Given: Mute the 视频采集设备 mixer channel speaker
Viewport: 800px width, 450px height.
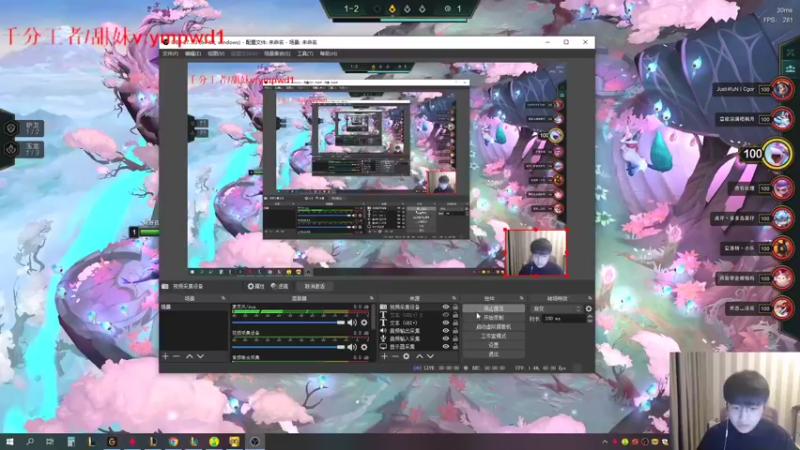Looking at the screenshot, I should [352, 347].
